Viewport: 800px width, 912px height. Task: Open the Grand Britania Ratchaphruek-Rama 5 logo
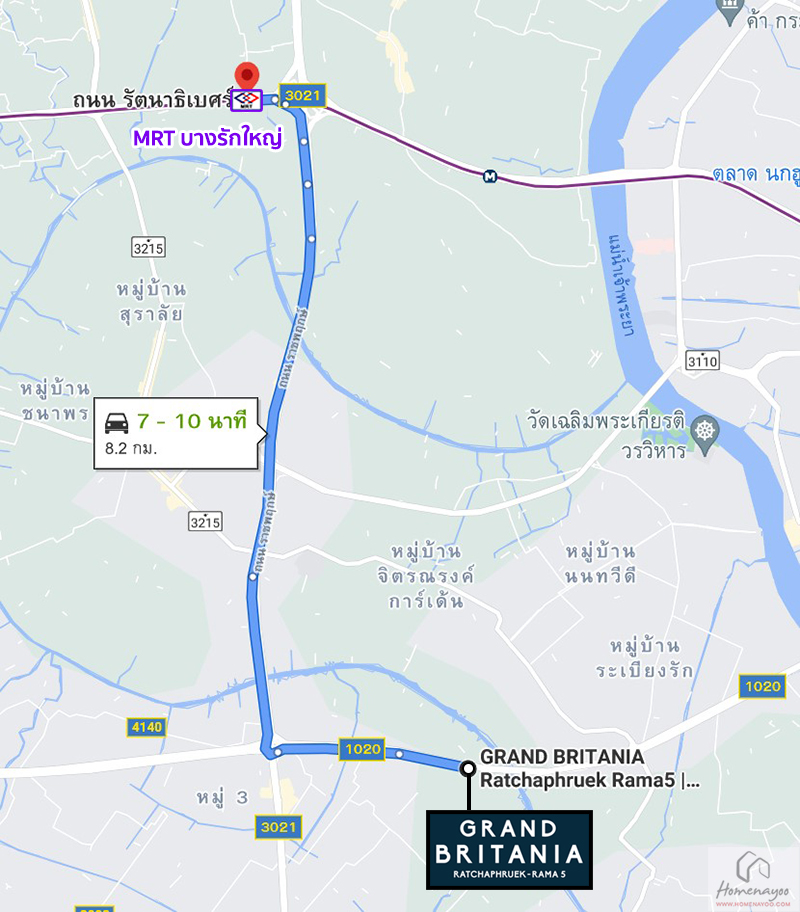[x=509, y=850]
